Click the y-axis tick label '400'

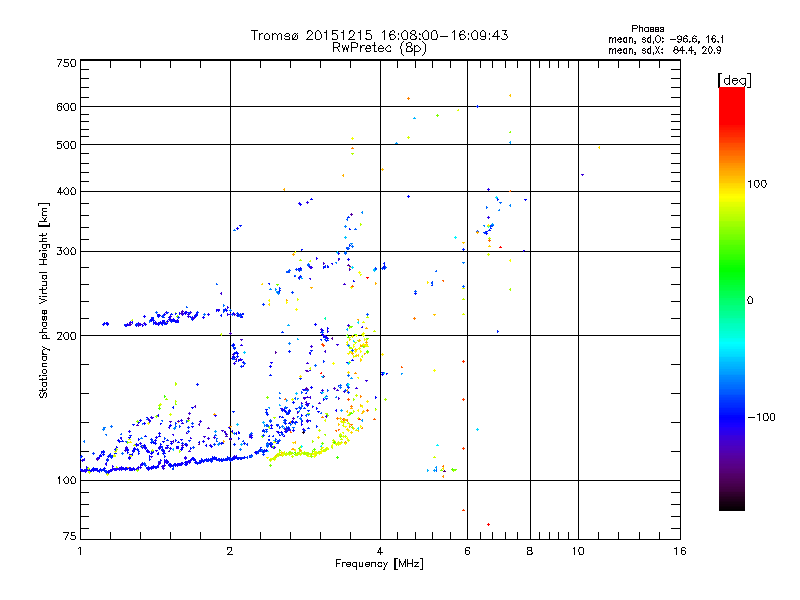click(67, 191)
